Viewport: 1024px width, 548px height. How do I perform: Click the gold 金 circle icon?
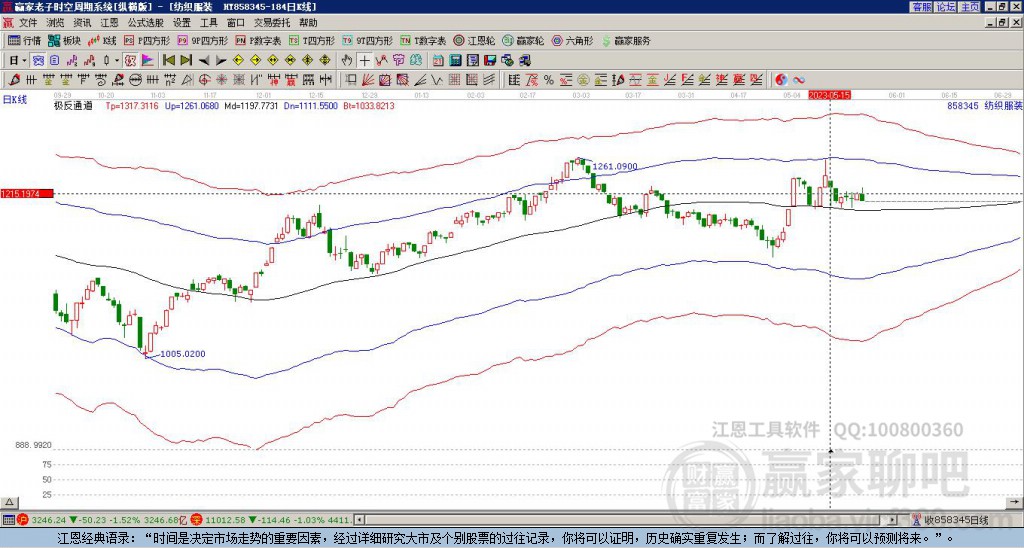[583, 80]
